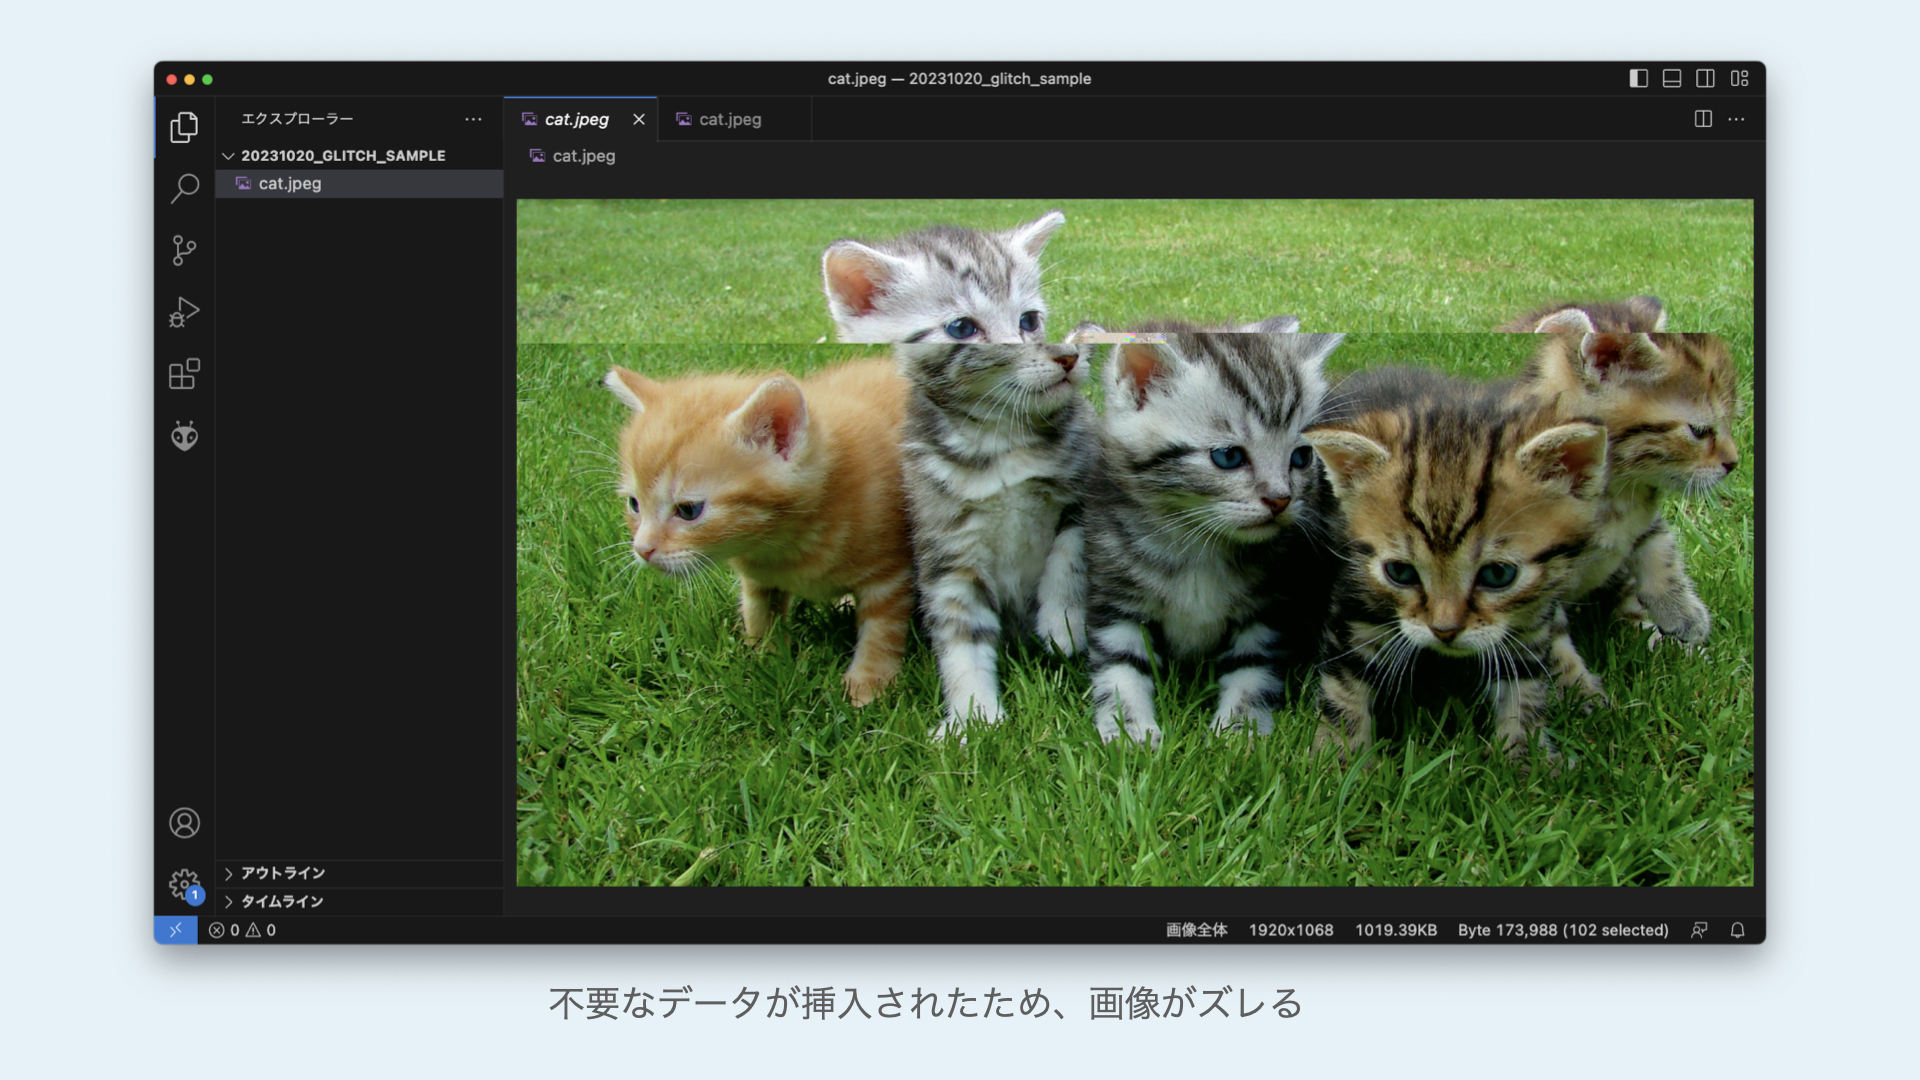Open the Run and Debug view

(184, 312)
